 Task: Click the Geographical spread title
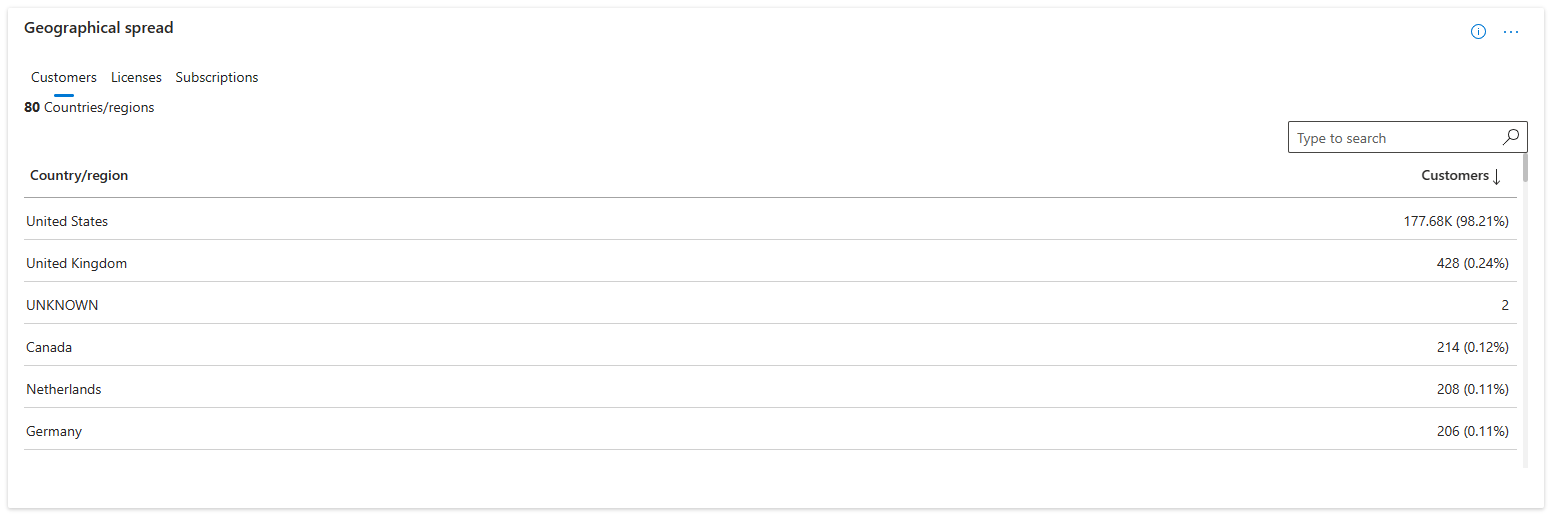click(x=99, y=28)
